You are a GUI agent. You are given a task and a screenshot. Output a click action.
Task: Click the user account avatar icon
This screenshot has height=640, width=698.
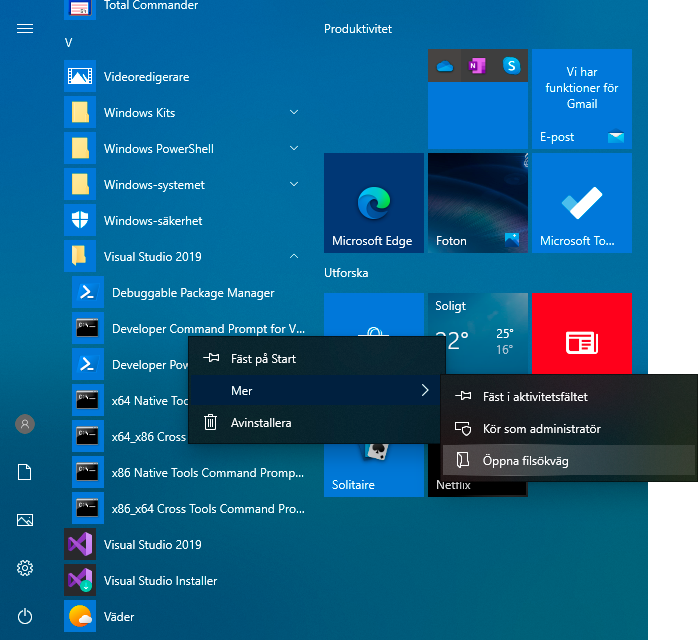coord(25,424)
